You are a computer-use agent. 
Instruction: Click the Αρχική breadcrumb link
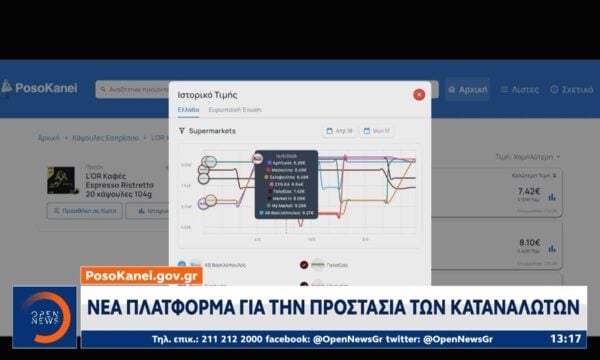49,138
